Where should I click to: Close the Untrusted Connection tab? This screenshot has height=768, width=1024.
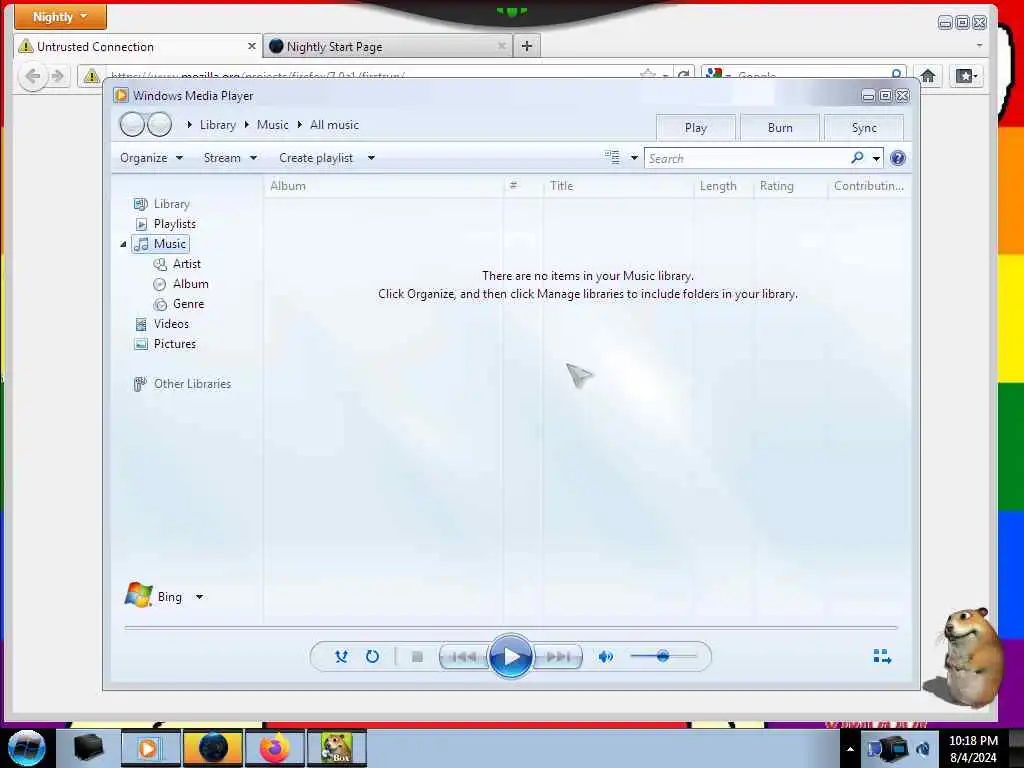251,46
